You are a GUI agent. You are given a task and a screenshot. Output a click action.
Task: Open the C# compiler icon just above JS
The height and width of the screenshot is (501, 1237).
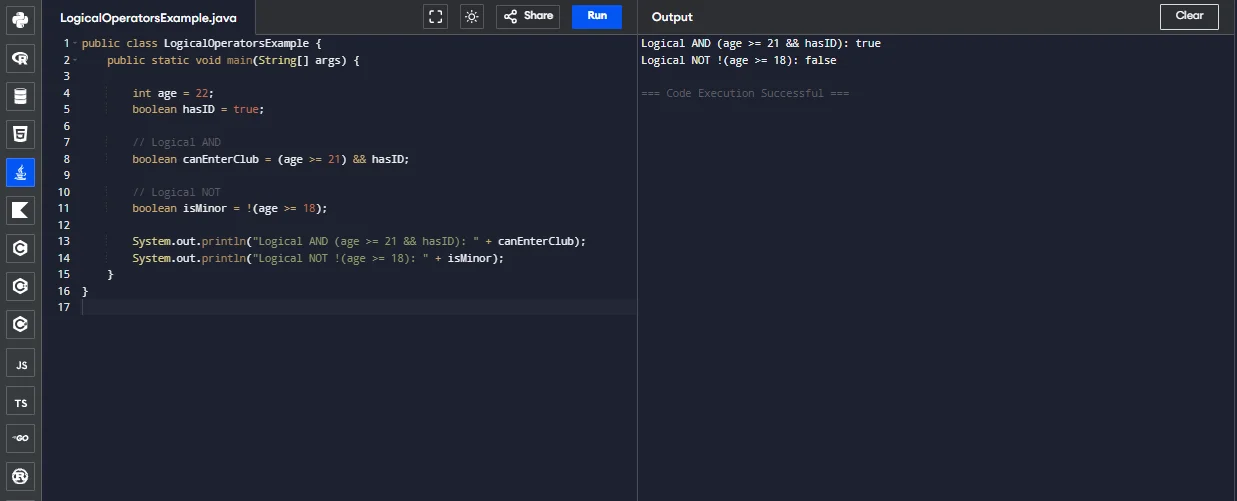pos(20,324)
